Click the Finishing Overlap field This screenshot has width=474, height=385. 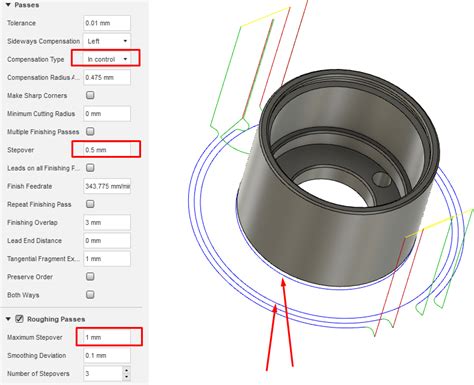[107, 222]
